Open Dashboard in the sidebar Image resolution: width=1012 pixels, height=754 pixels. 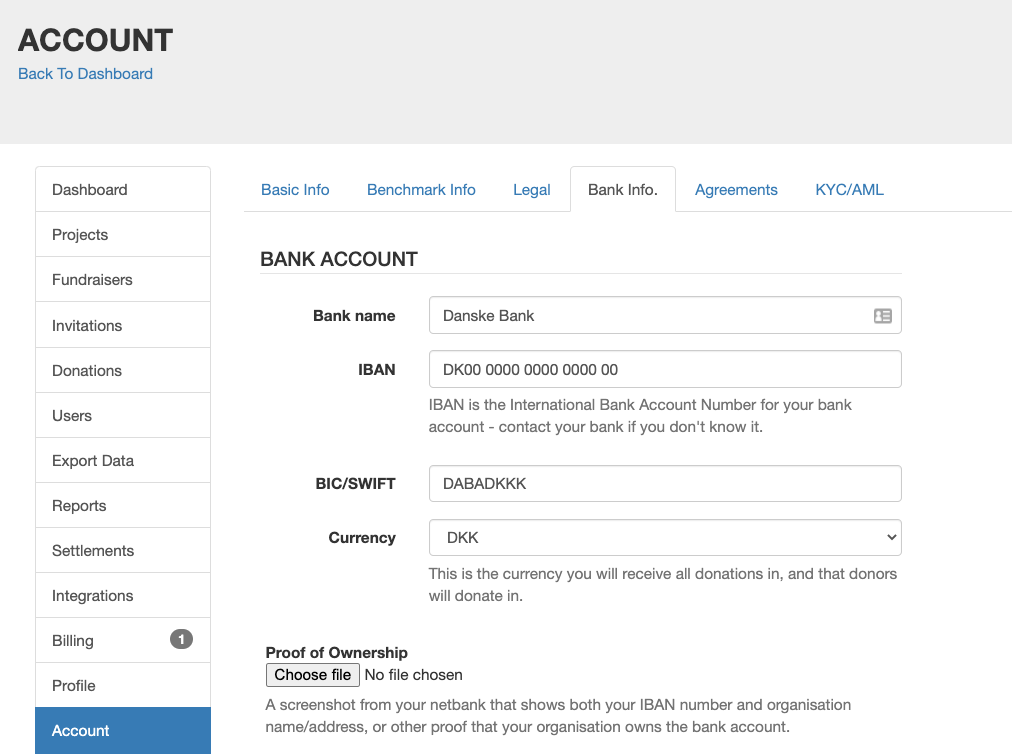click(x=123, y=190)
